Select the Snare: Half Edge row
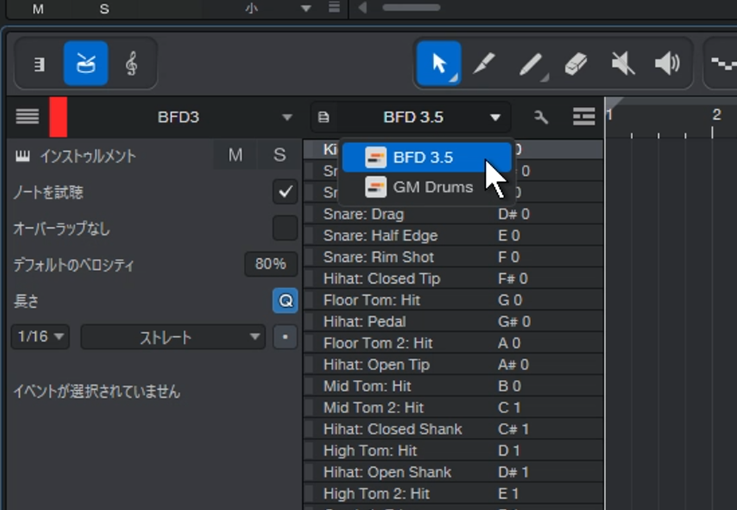The image size is (737, 510). (453, 235)
